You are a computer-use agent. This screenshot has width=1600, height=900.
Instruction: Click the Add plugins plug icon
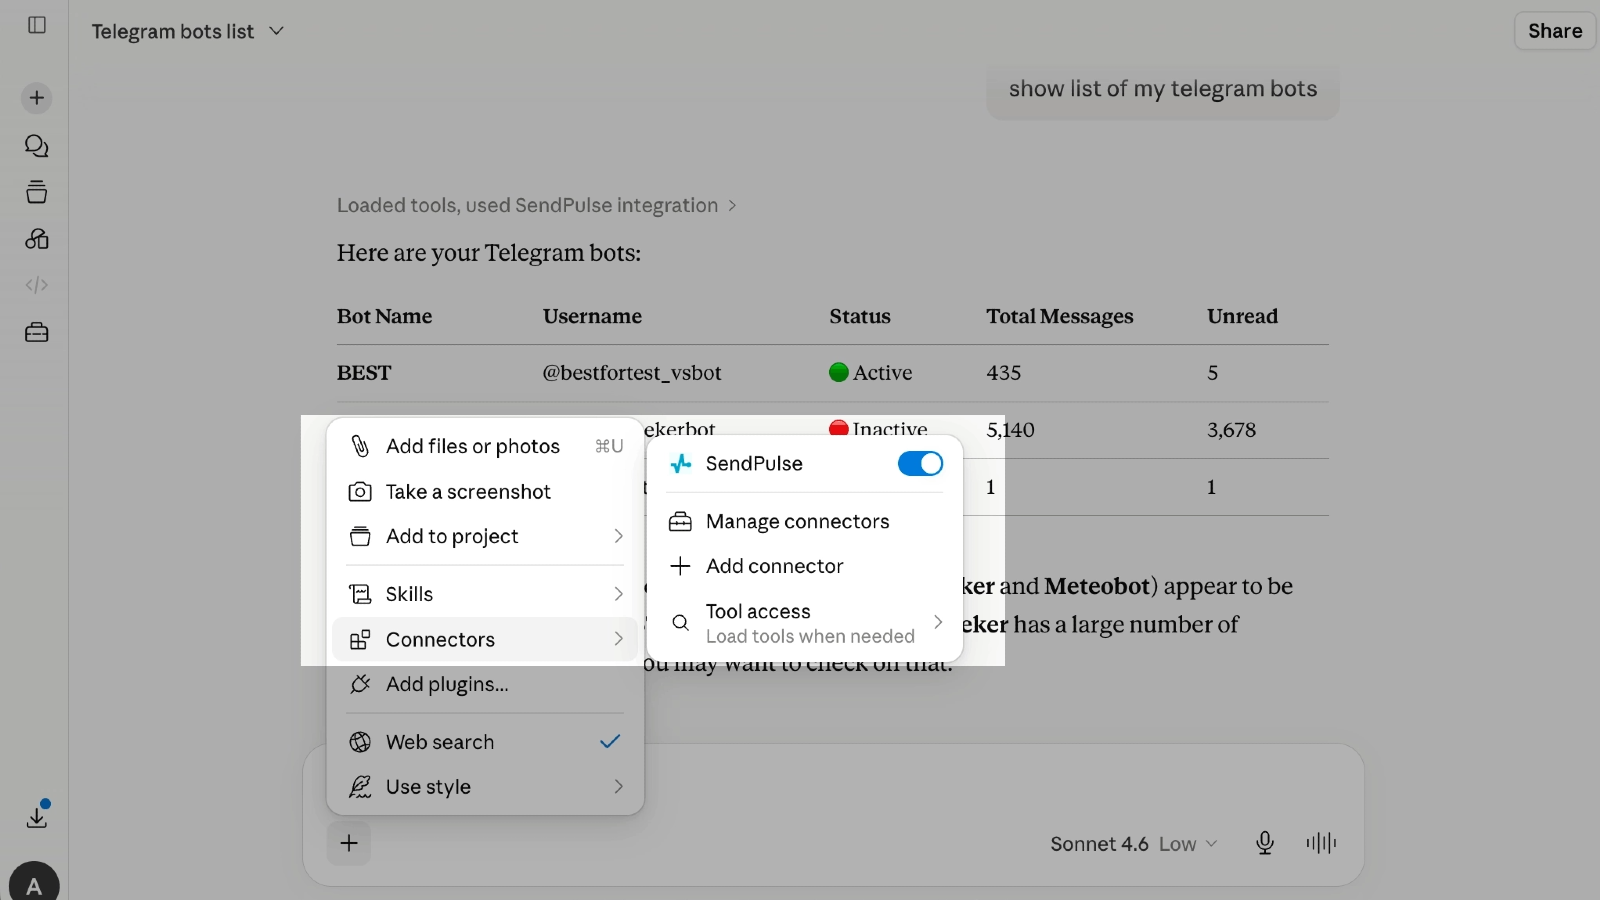[360, 684]
